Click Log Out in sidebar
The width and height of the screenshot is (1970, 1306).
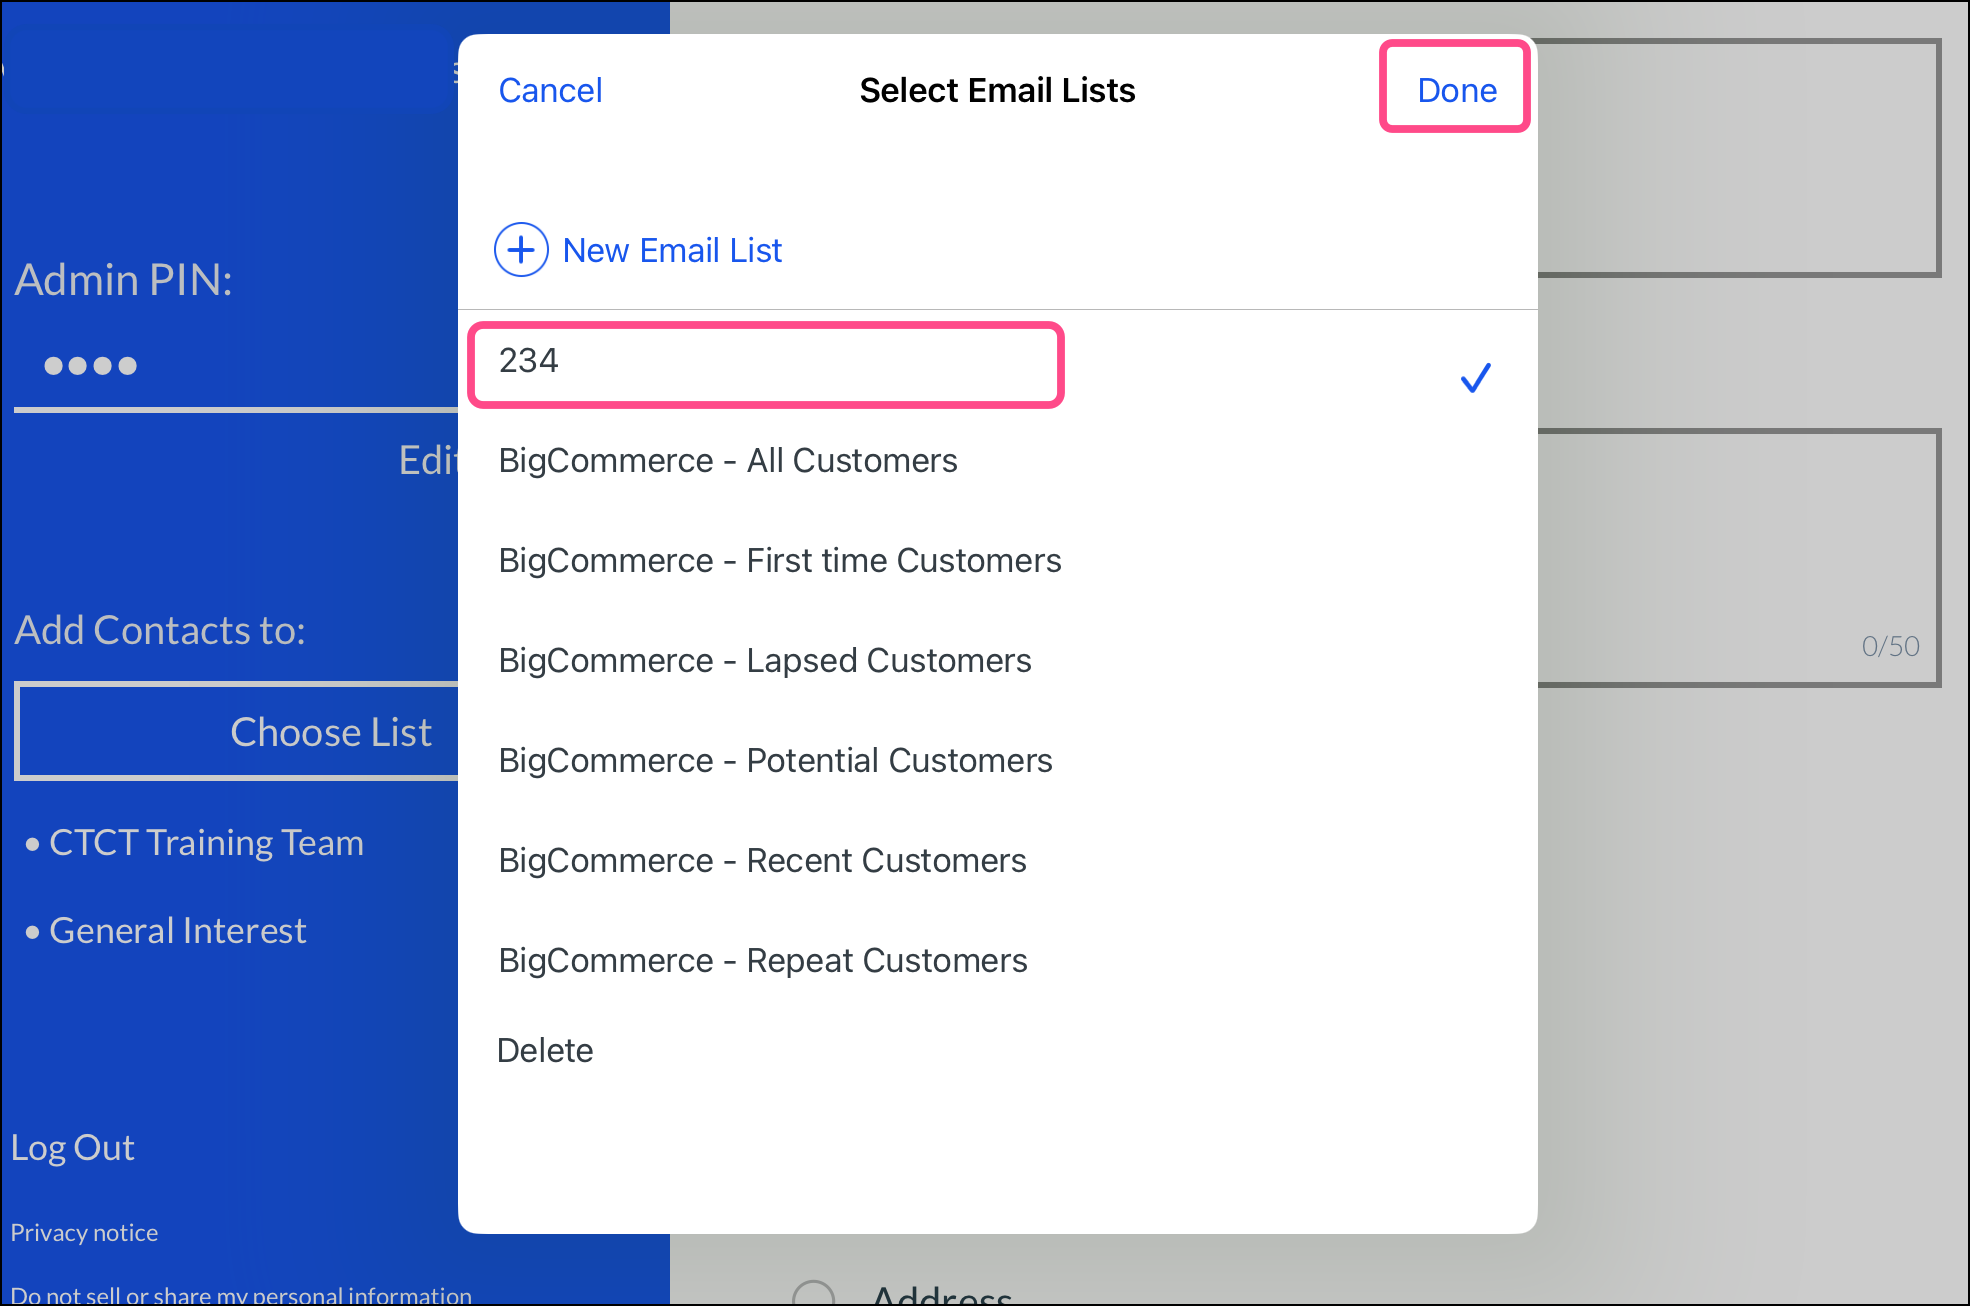pyautogui.click(x=72, y=1148)
